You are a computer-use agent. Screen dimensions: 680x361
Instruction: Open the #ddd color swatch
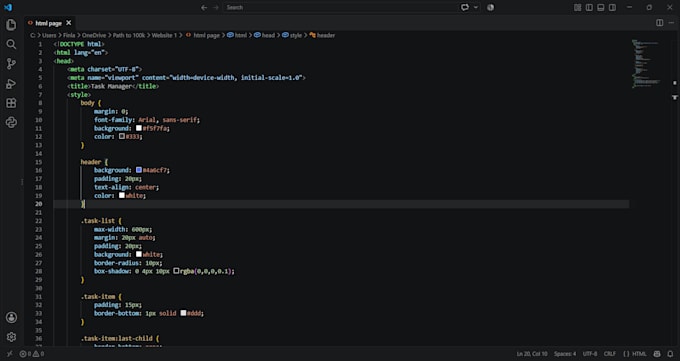pyautogui.click(x=183, y=313)
